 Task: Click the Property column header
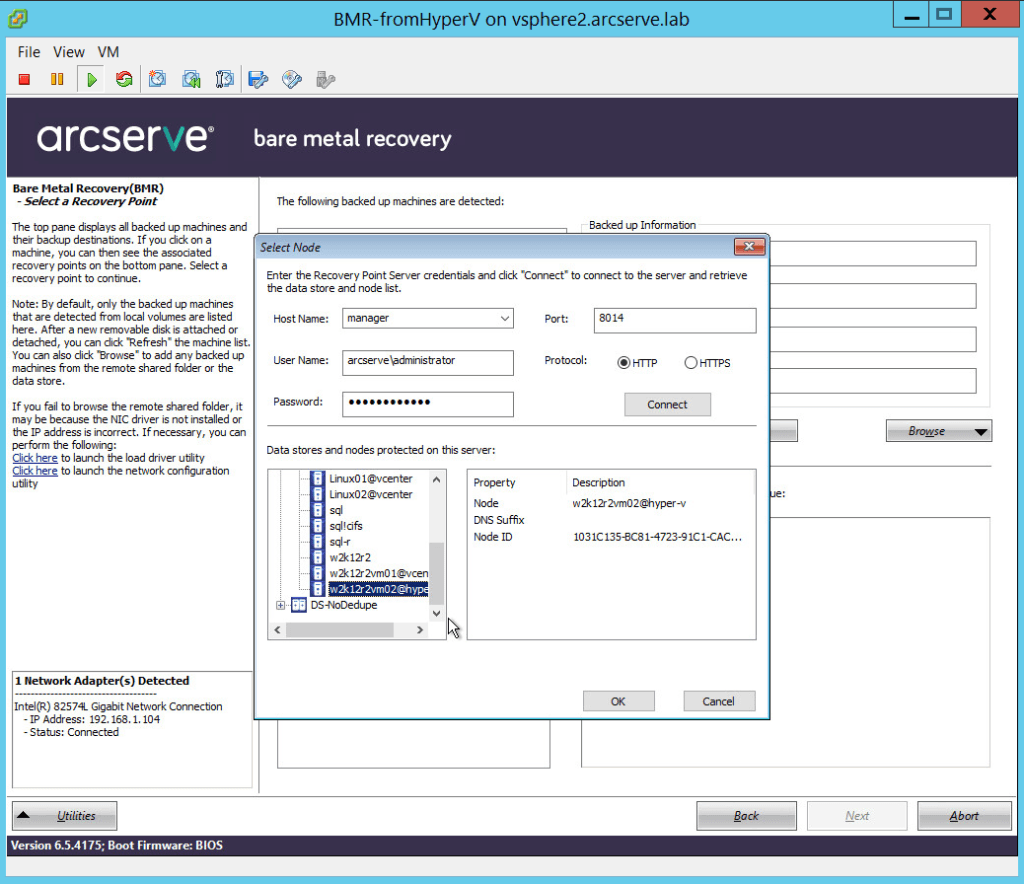[494, 482]
